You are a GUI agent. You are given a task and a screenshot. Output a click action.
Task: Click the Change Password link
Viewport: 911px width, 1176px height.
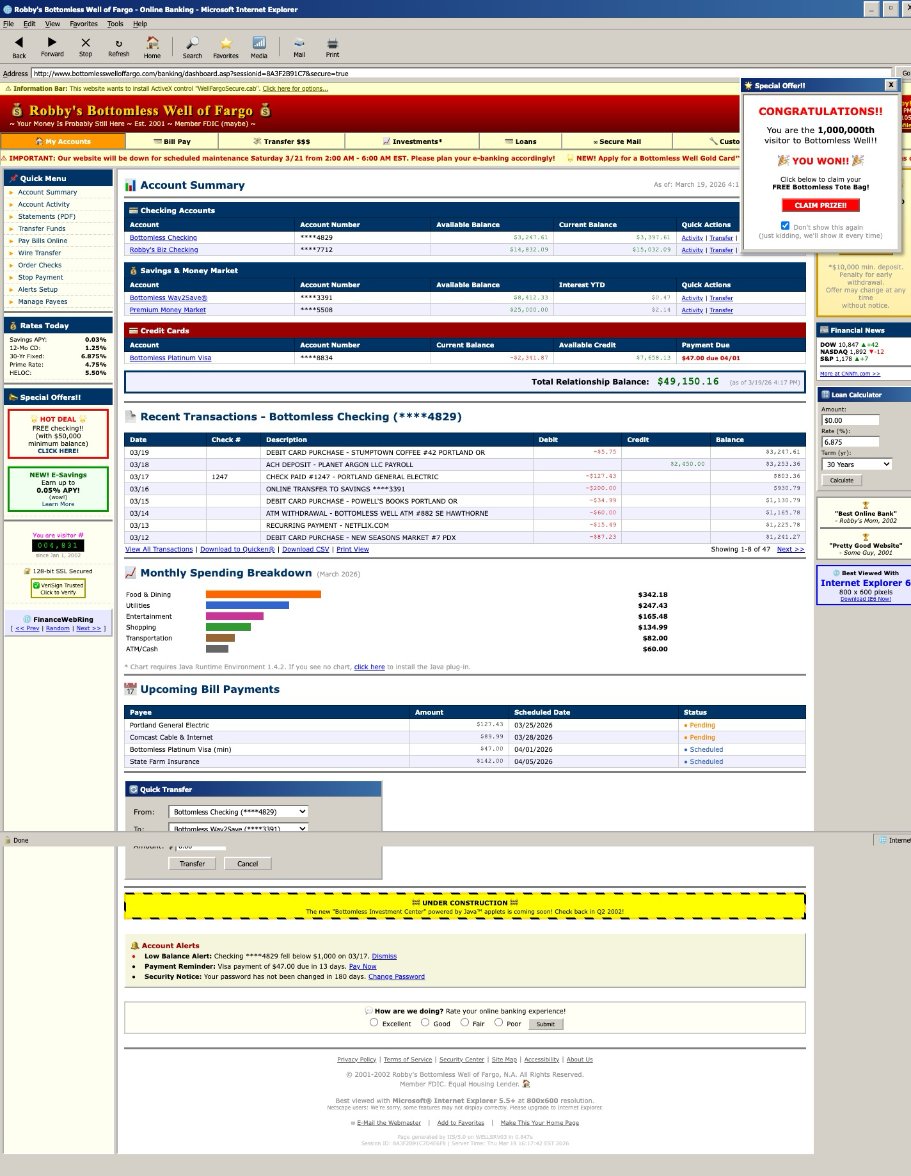point(397,976)
